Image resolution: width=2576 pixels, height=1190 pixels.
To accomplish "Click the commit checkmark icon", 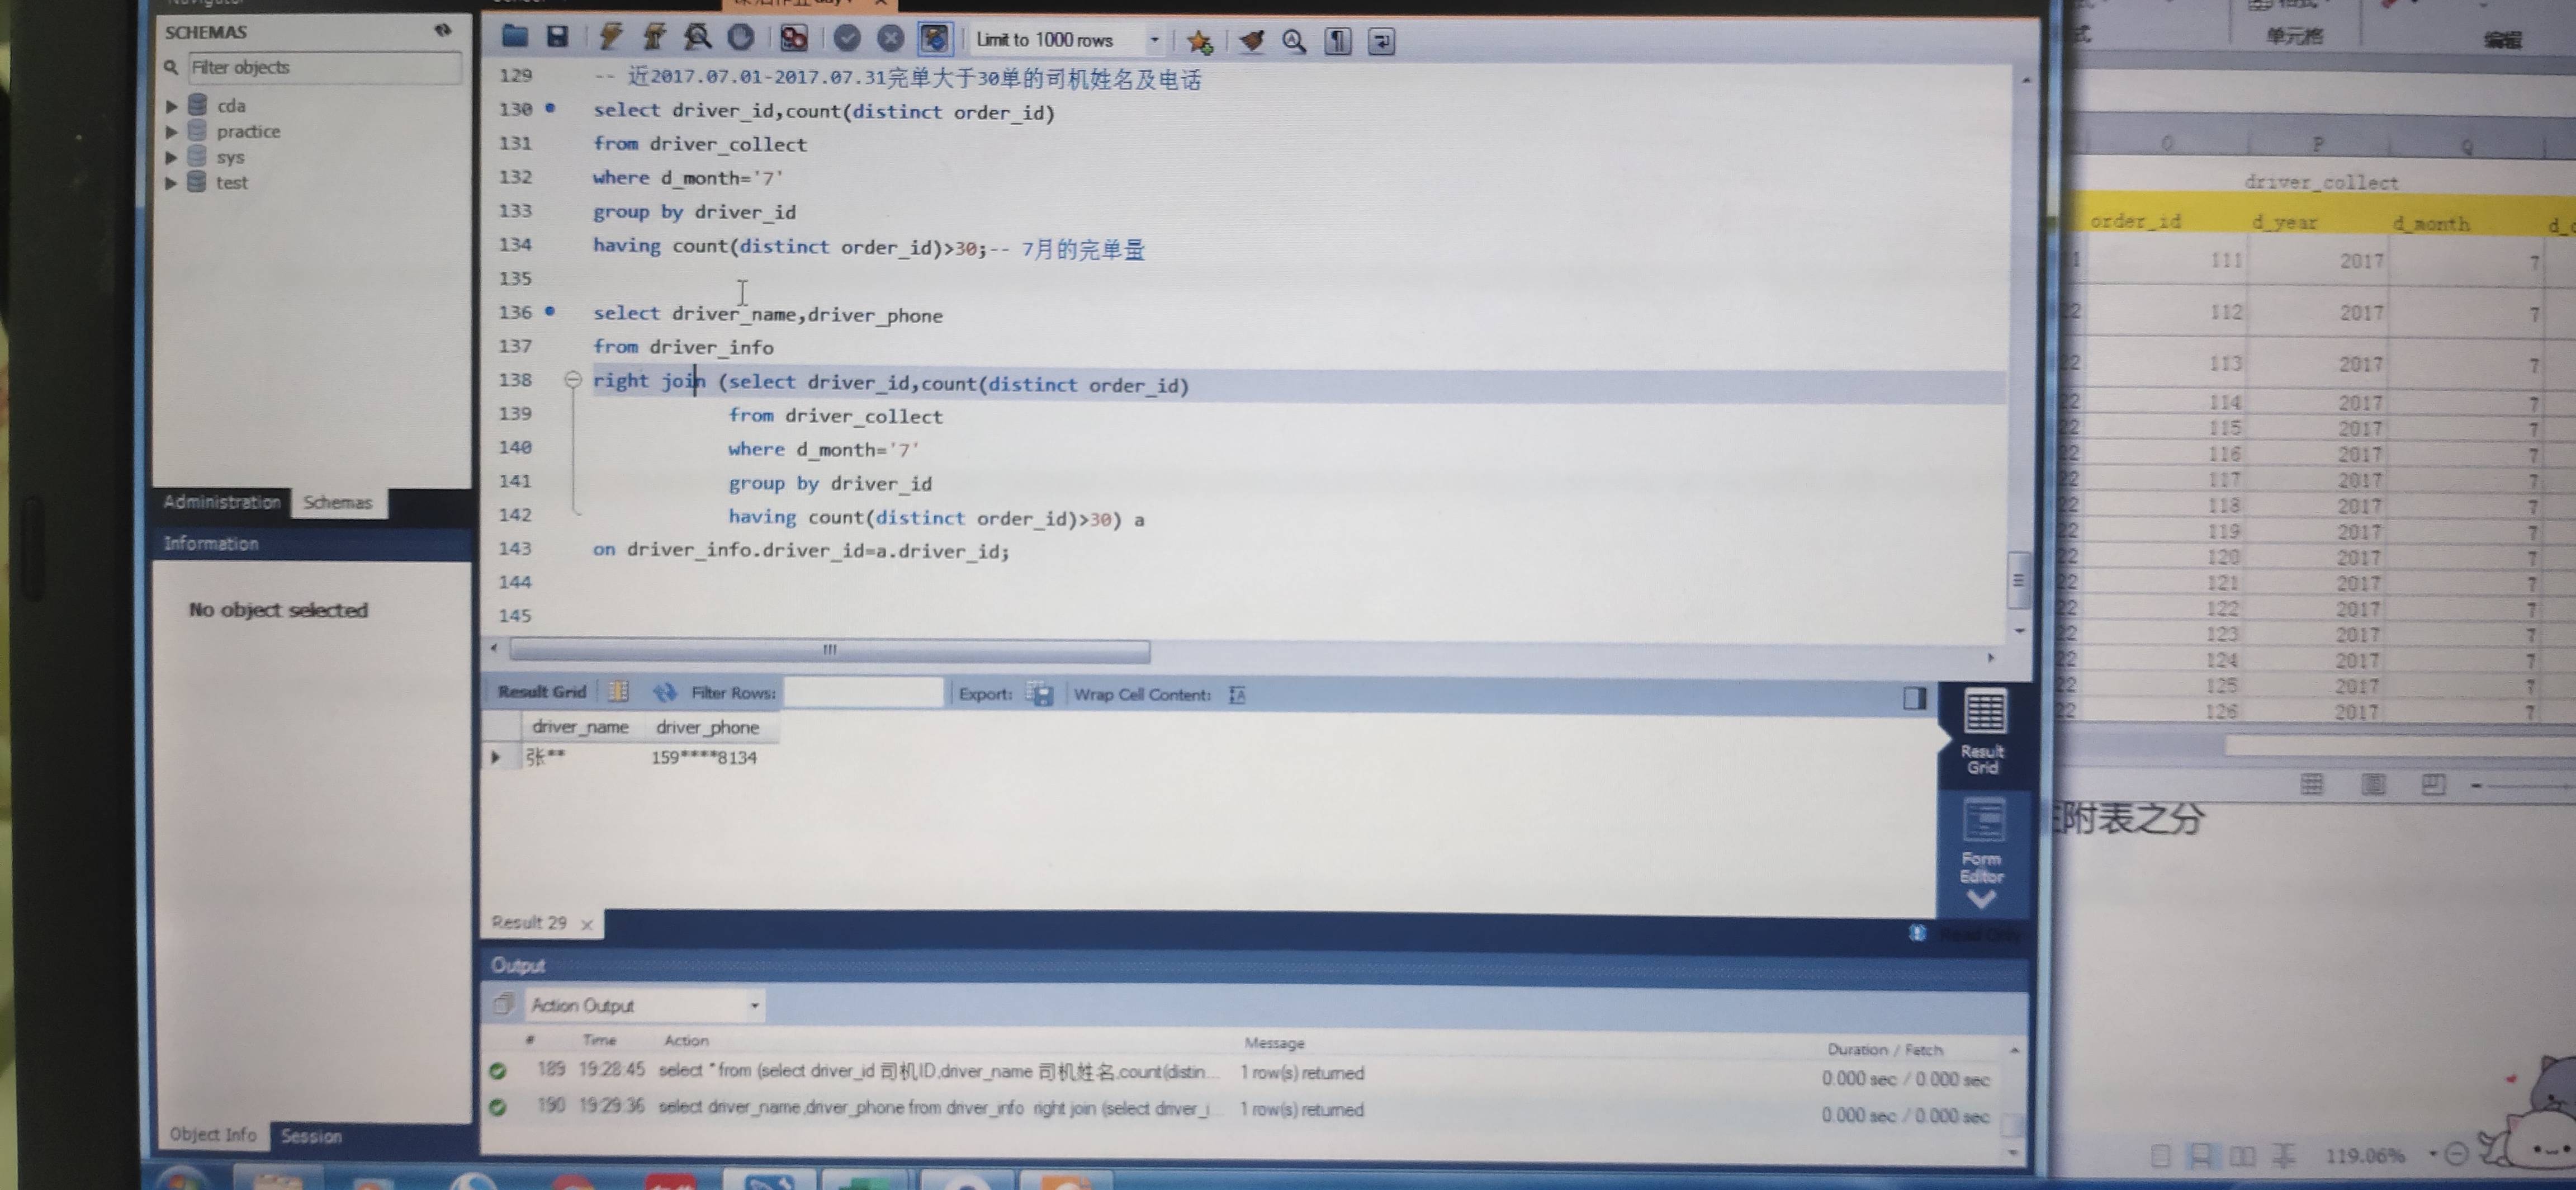I will tap(847, 39).
